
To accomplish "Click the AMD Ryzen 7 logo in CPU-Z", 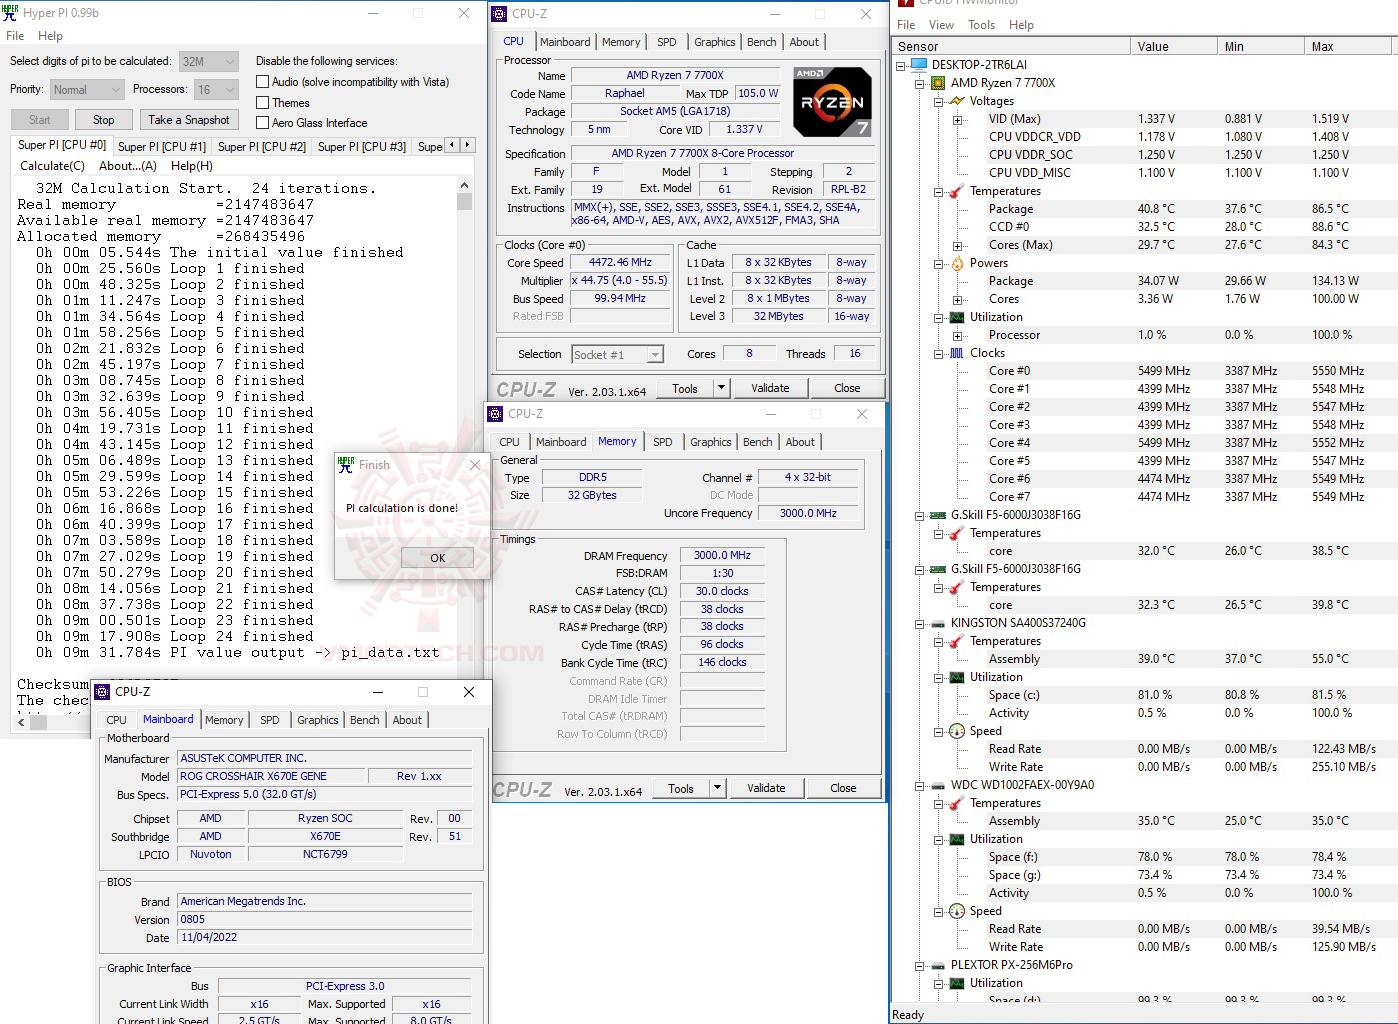I will (x=832, y=102).
